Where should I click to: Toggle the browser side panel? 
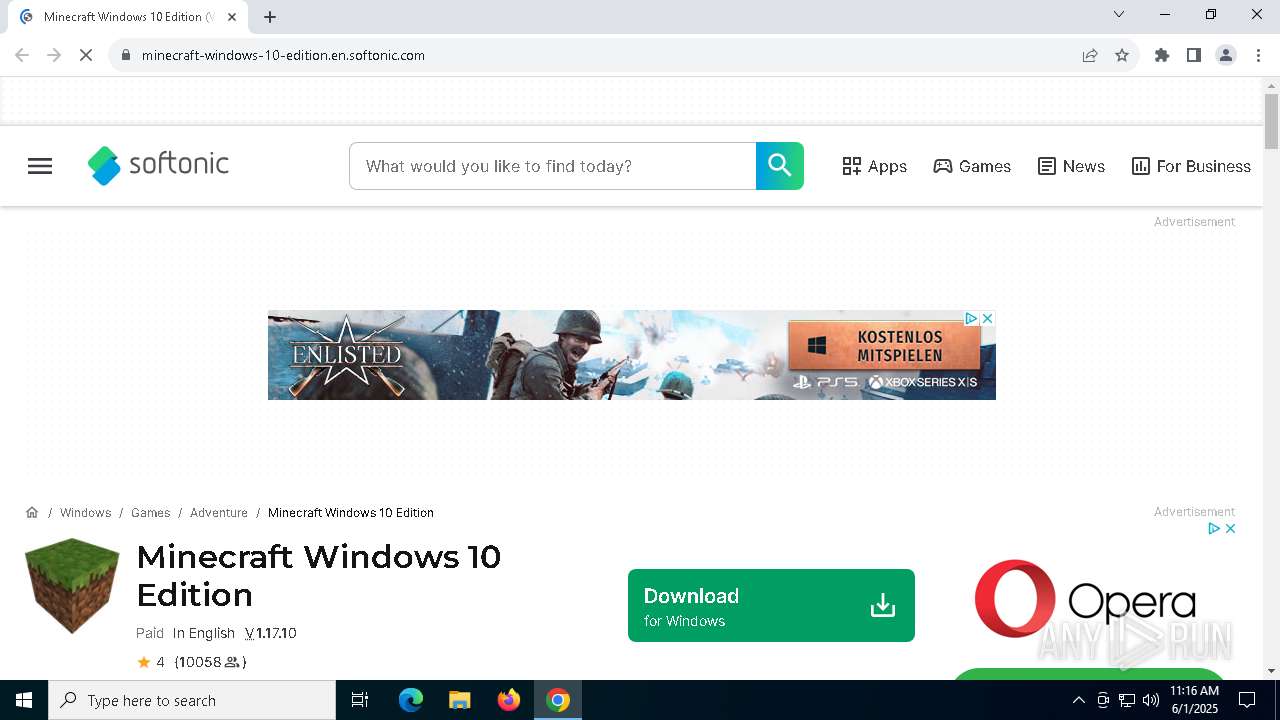pos(1194,55)
